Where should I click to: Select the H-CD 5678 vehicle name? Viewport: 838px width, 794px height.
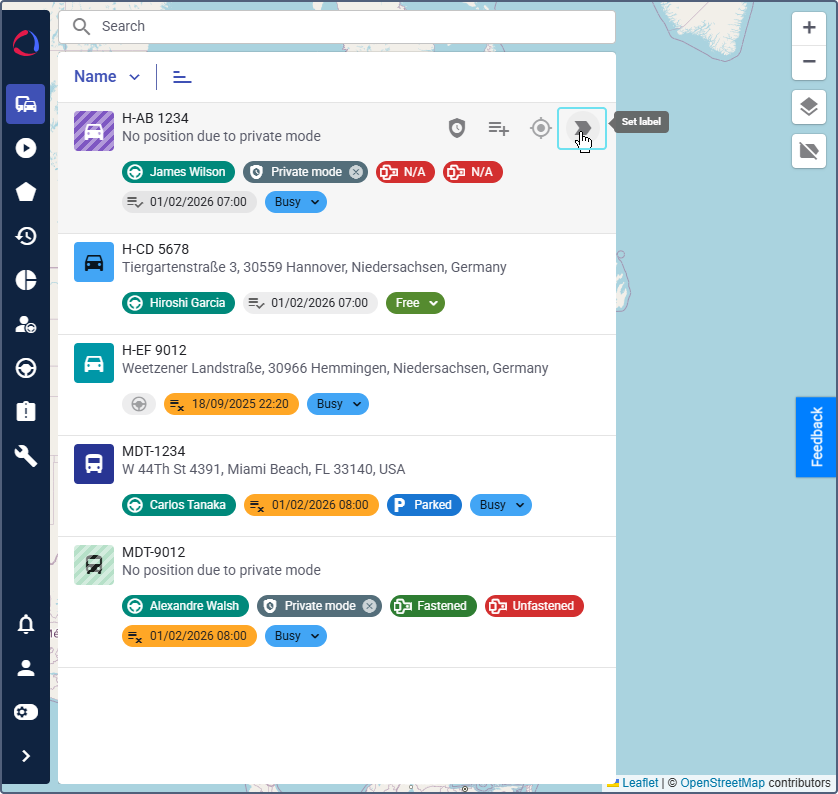click(x=156, y=250)
